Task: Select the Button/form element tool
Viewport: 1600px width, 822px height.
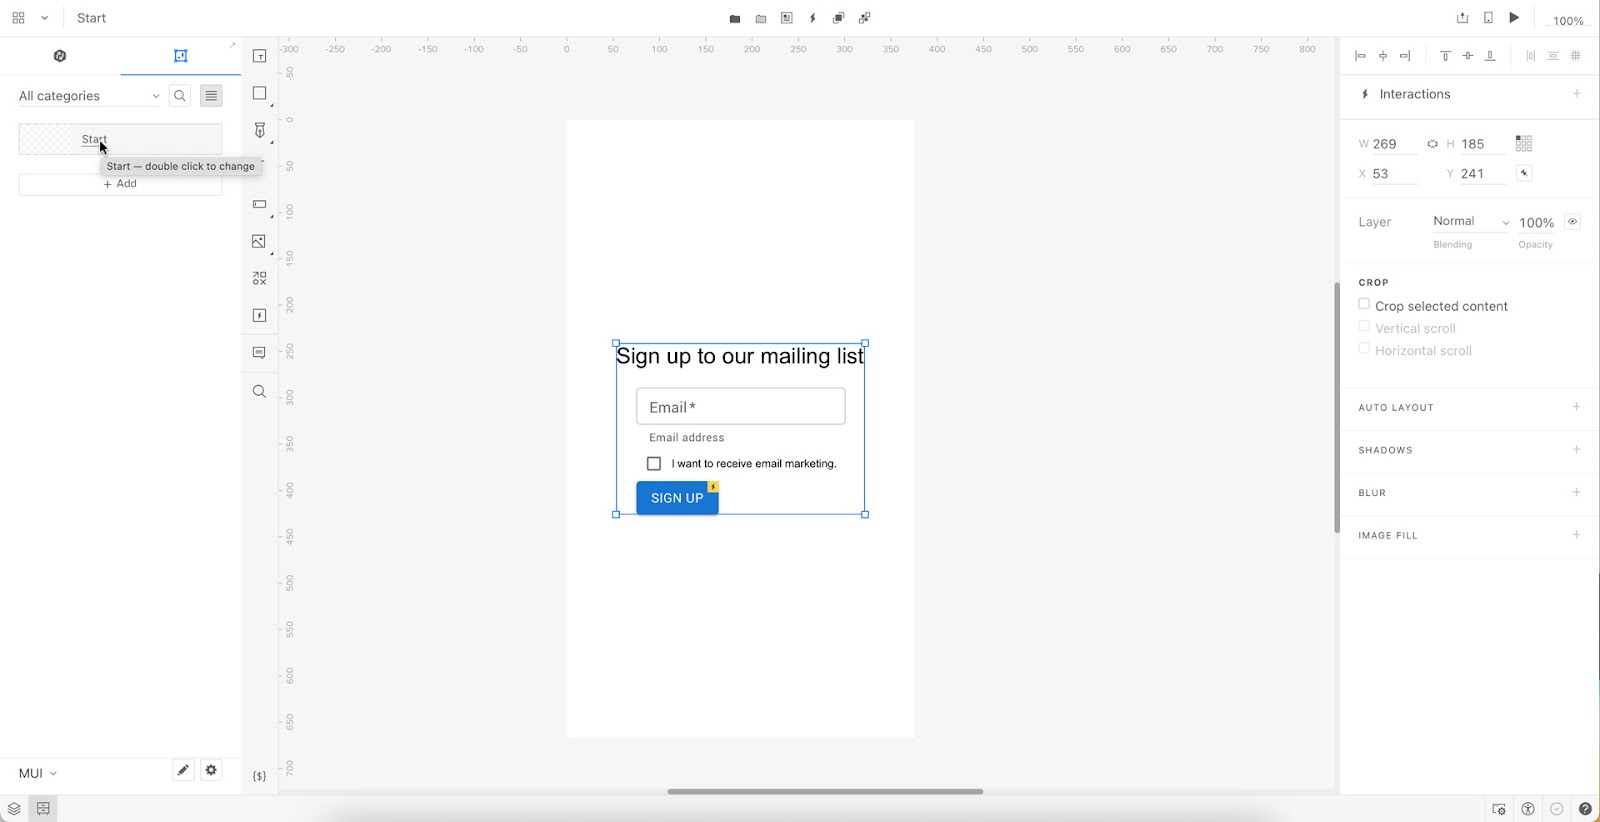Action: coord(259,204)
